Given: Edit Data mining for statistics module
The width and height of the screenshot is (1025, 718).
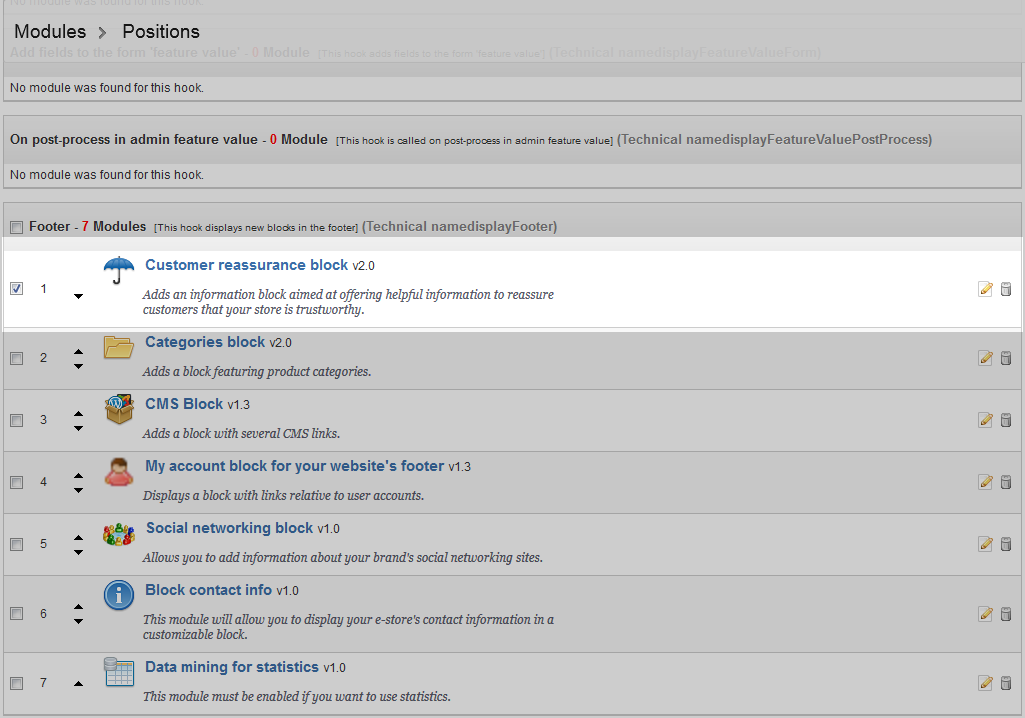Looking at the screenshot, I should [x=985, y=683].
